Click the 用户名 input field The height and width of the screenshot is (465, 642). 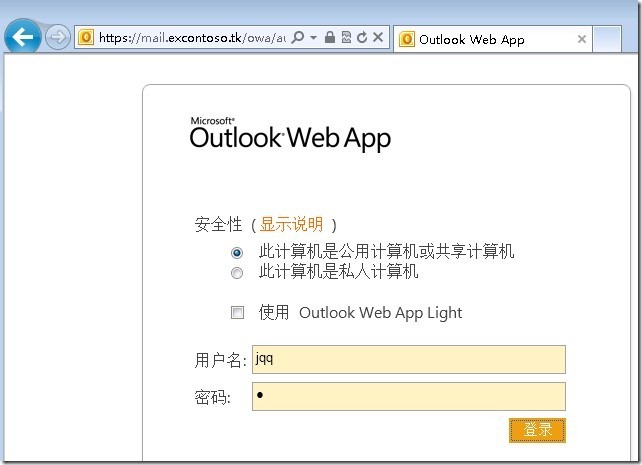coord(408,359)
